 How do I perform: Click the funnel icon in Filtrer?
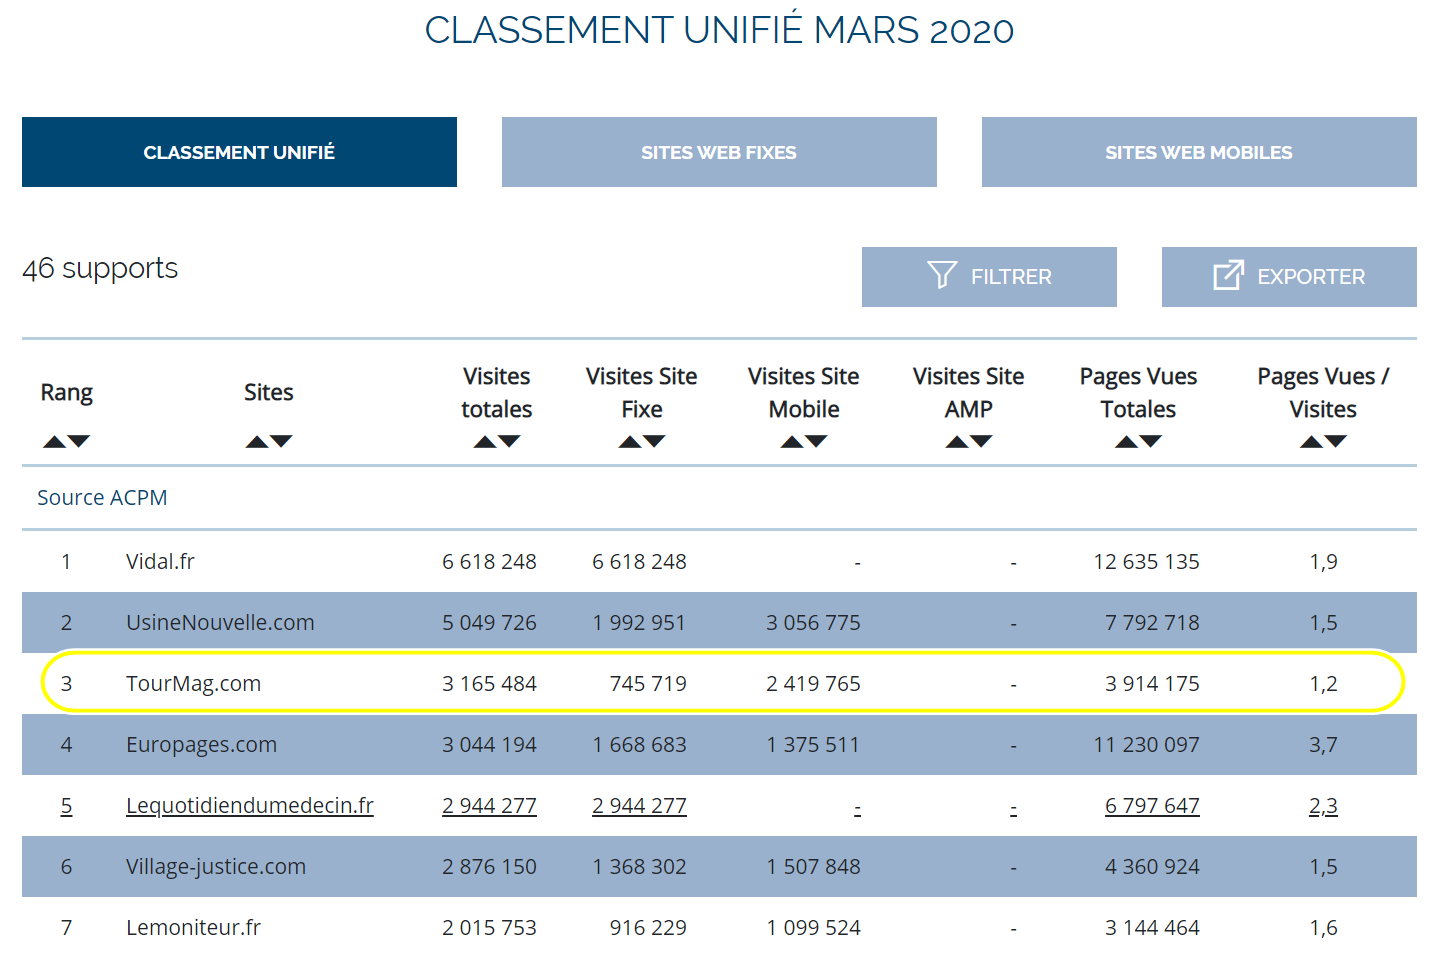(x=941, y=275)
